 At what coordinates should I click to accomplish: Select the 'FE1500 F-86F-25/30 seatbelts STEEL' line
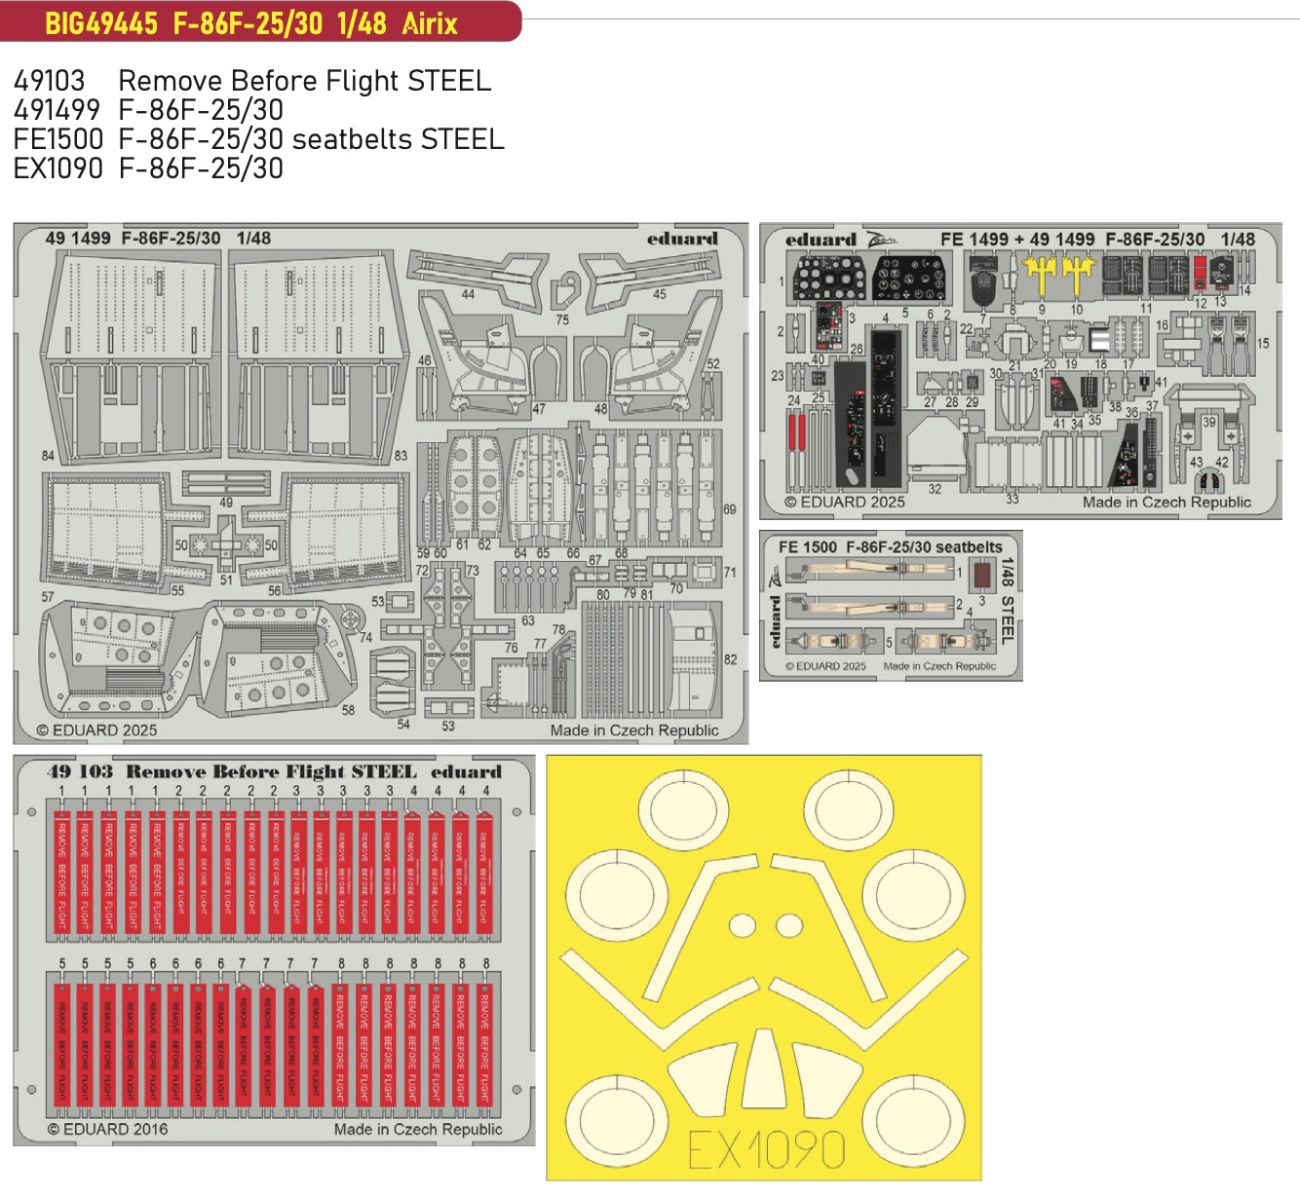(x=258, y=139)
